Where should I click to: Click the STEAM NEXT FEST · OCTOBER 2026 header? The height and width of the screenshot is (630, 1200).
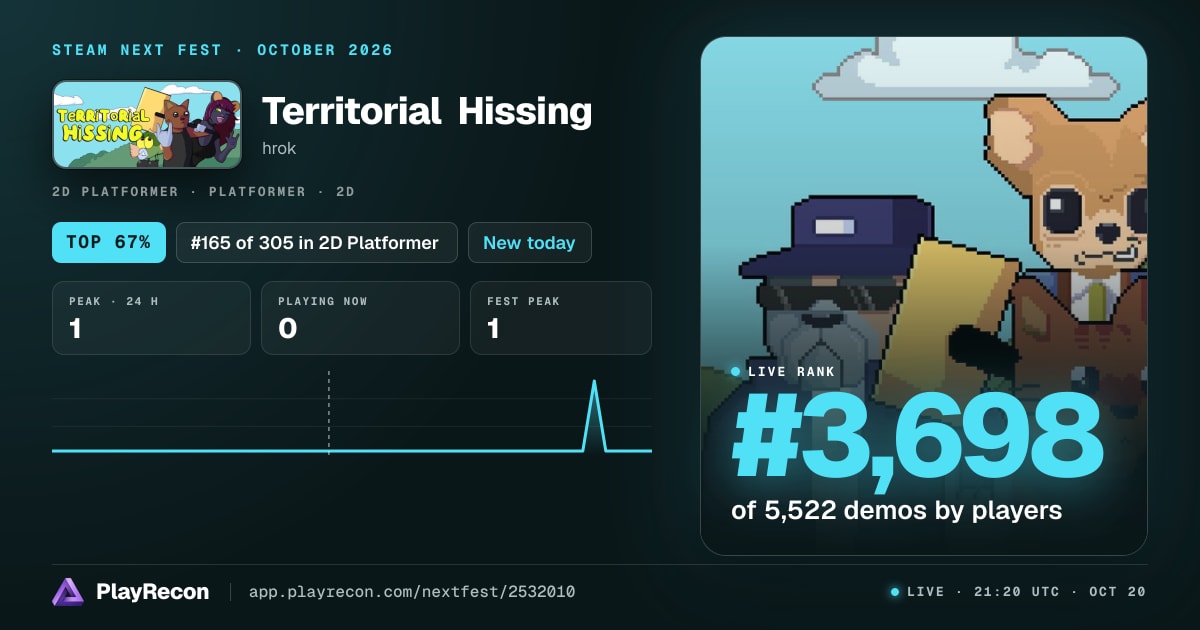click(222, 50)
